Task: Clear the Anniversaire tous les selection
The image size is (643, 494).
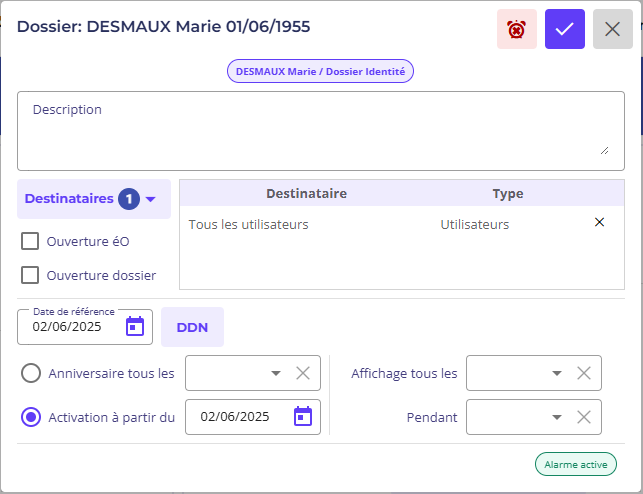Action: 303,373
